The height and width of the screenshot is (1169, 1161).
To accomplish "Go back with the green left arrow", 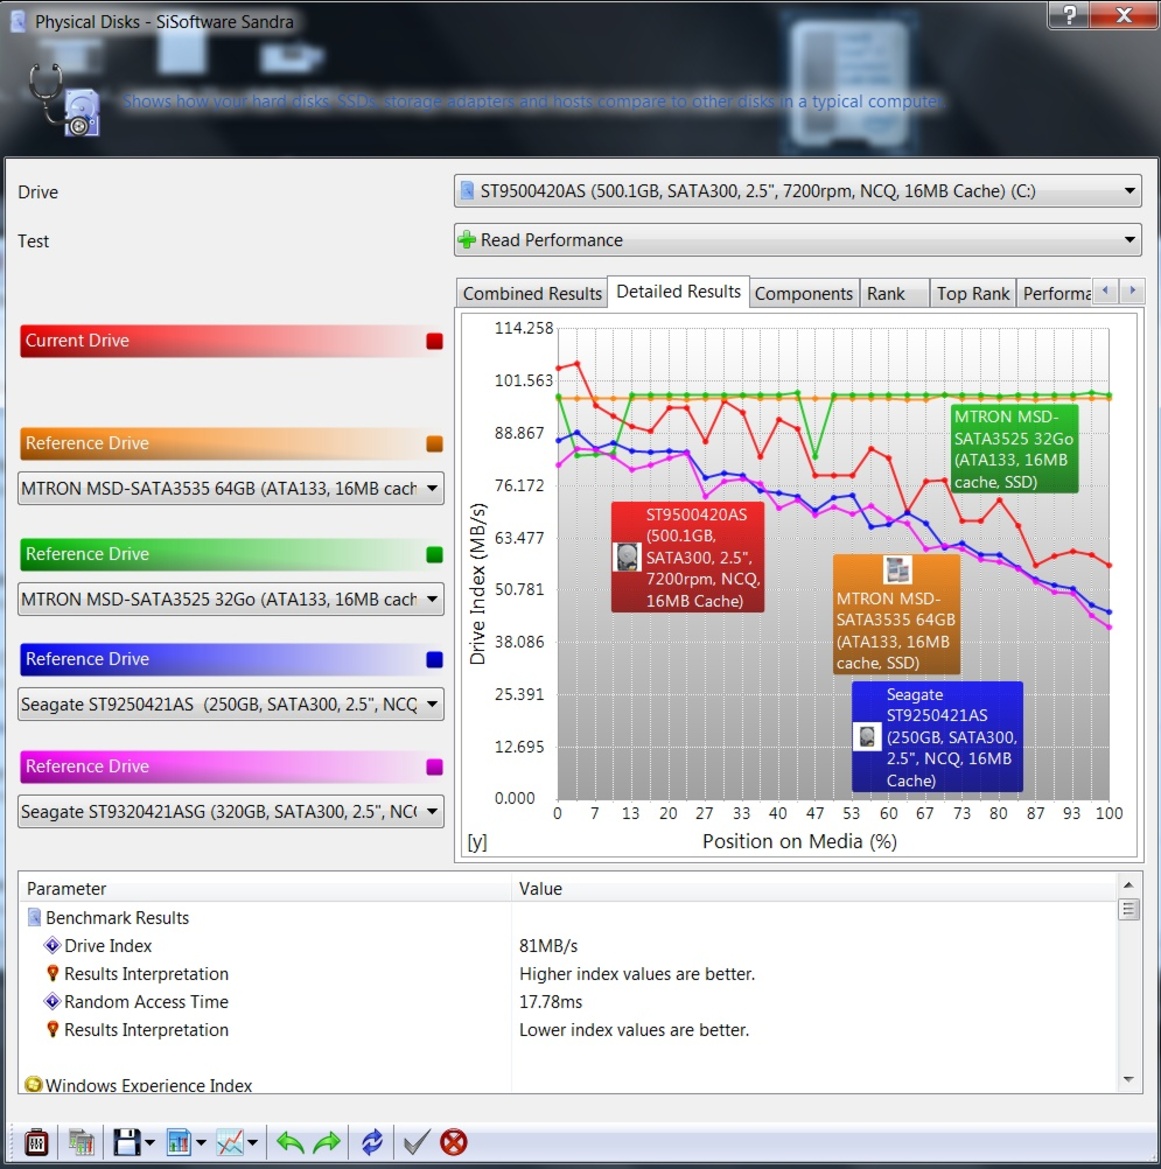I will tap(290, 1141).
